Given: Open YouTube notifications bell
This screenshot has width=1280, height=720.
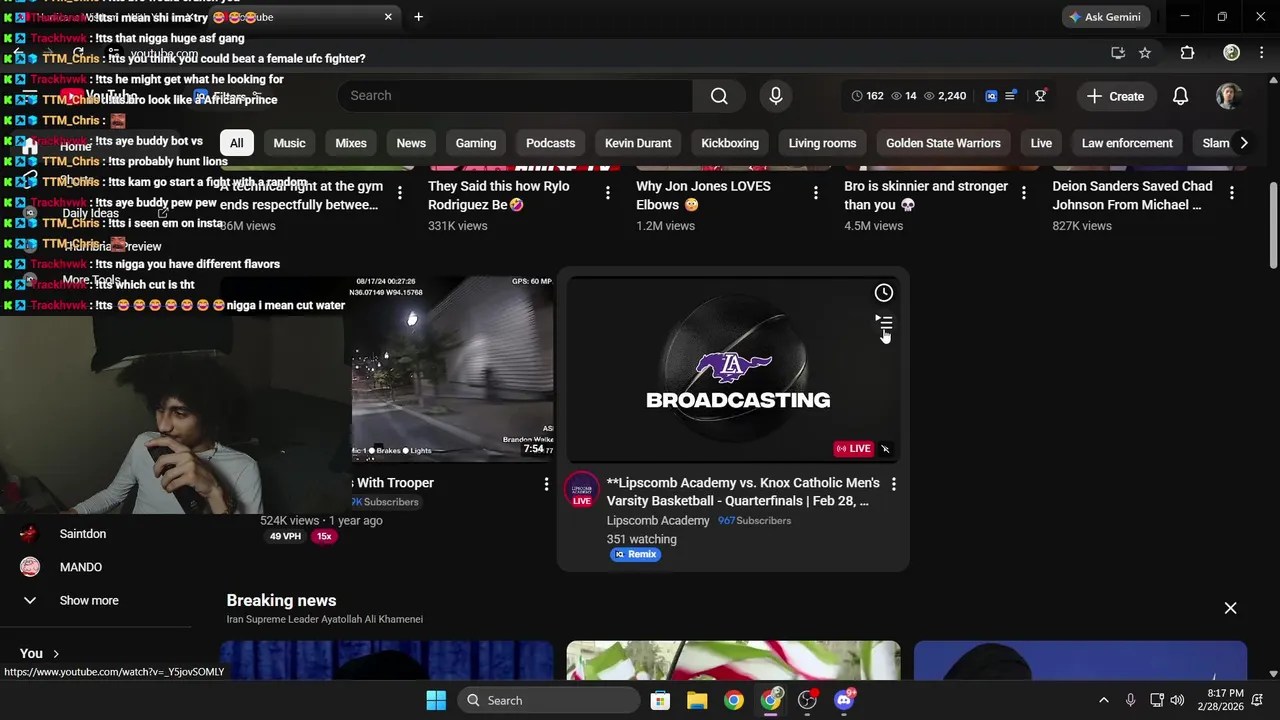Looking at the screenshot, I should (1180, 96).
